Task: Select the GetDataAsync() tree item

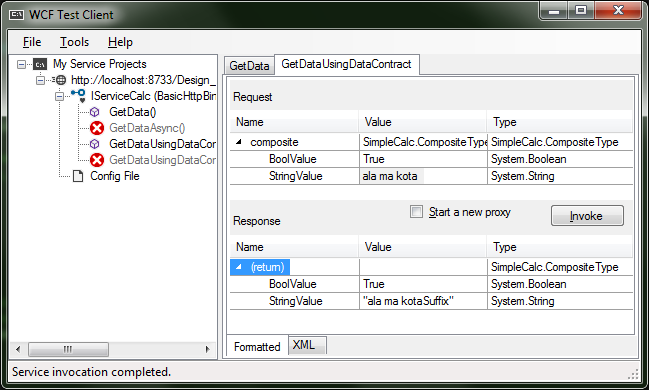Action: (147, 128)
